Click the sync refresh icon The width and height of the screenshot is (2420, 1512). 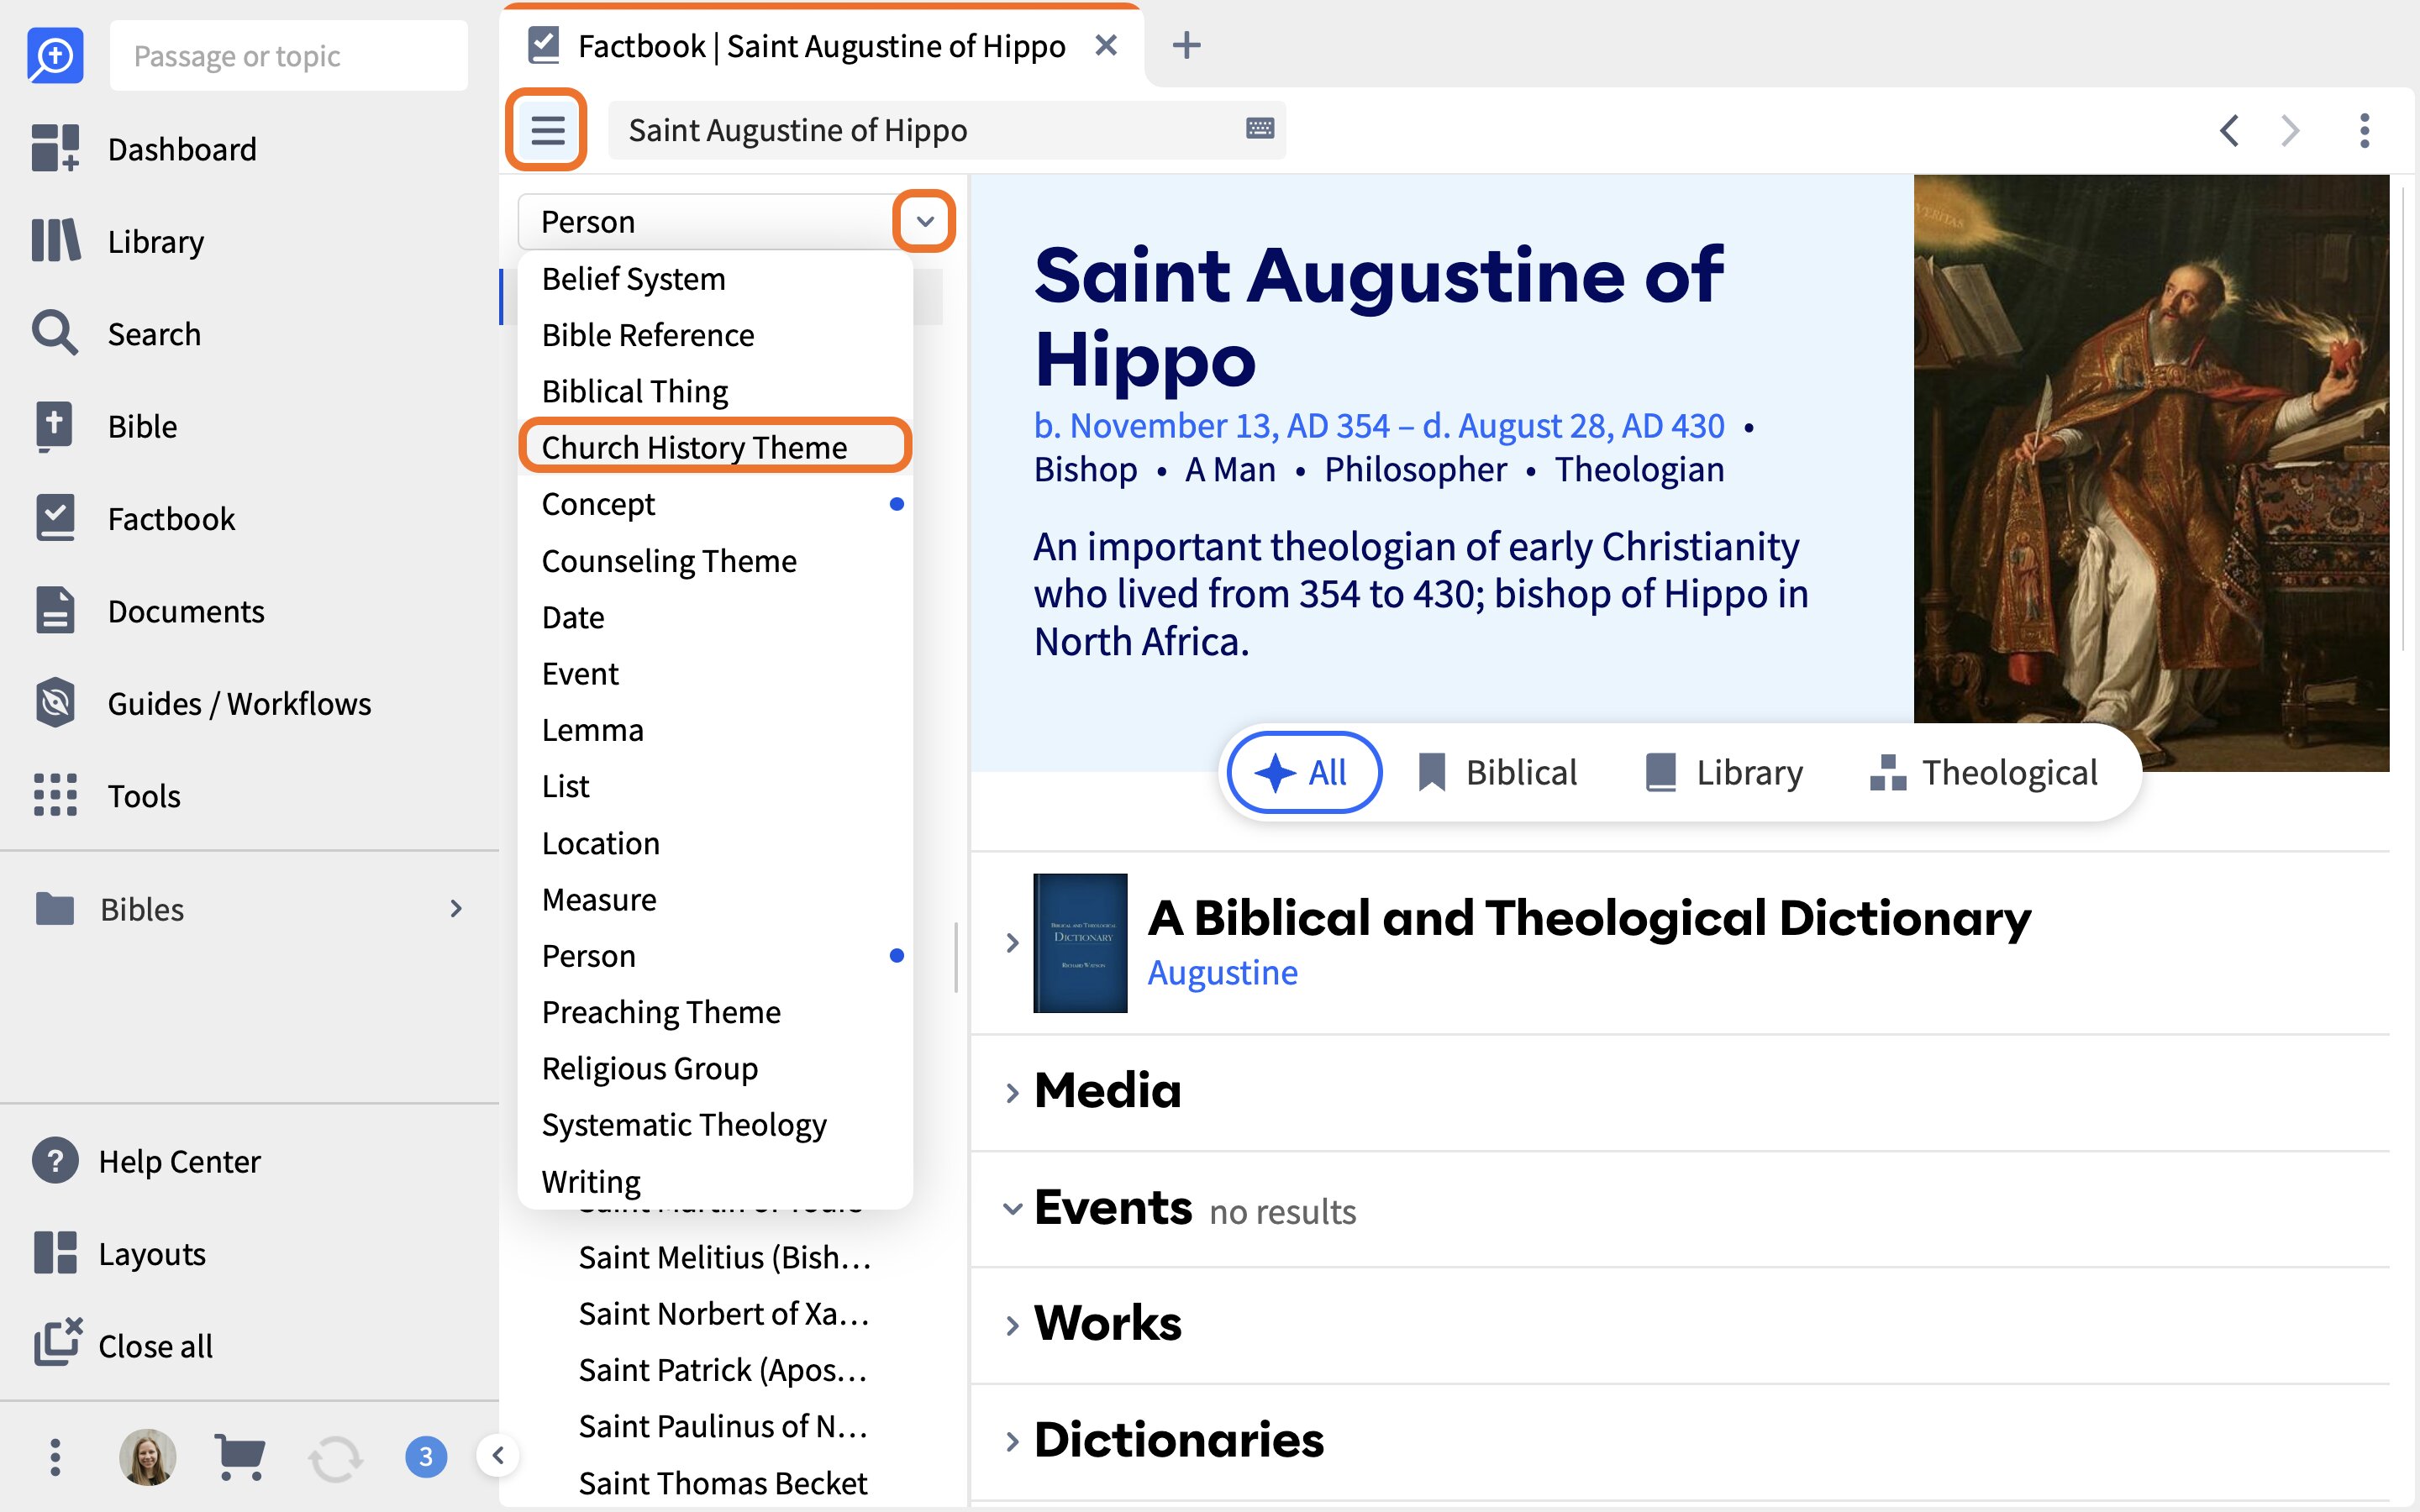tap(335, 1458)
